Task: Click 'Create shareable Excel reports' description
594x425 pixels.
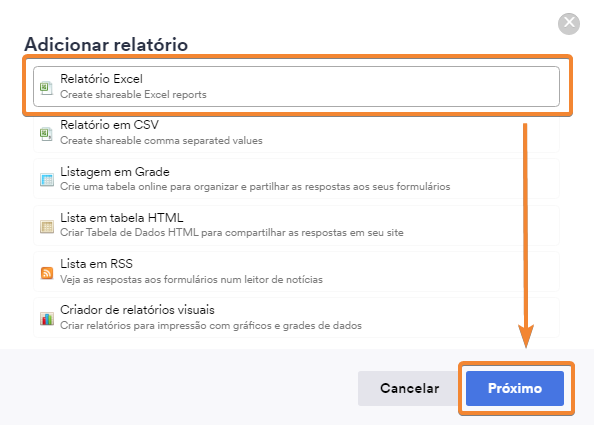Action: click(133, 95)
